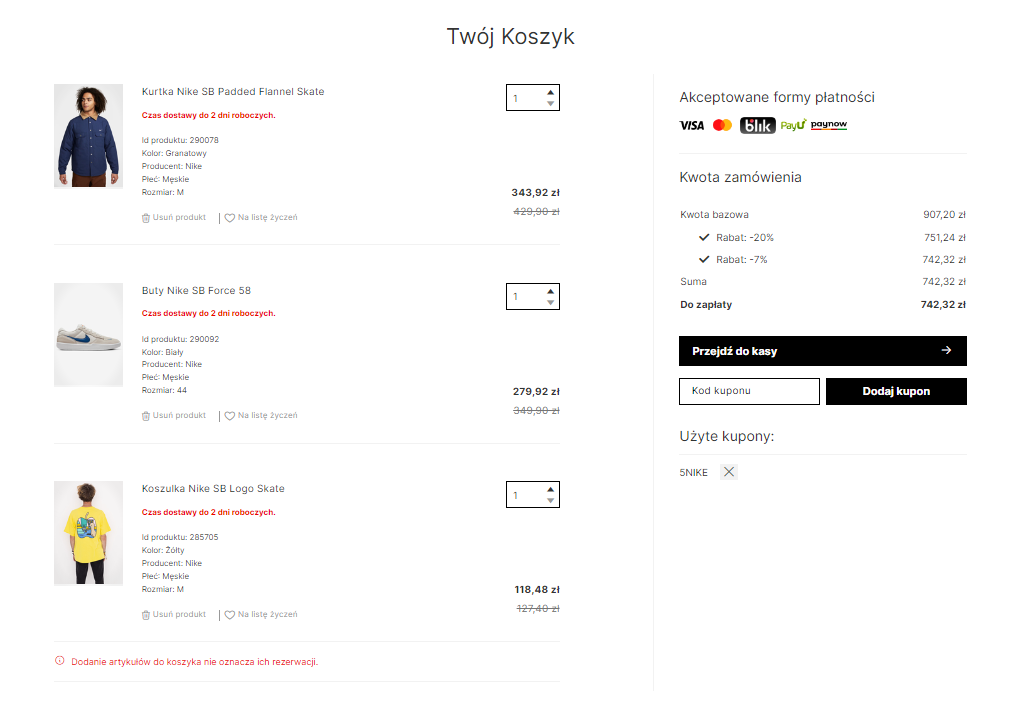Increase quantity of Koszulka Nike SB Logo Skate
The image size is (1026, 704).
550,489
